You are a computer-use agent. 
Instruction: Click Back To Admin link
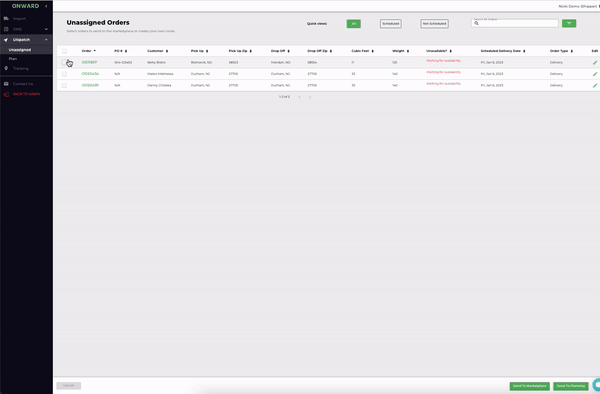pyautogui.click(x=26, y=94)
